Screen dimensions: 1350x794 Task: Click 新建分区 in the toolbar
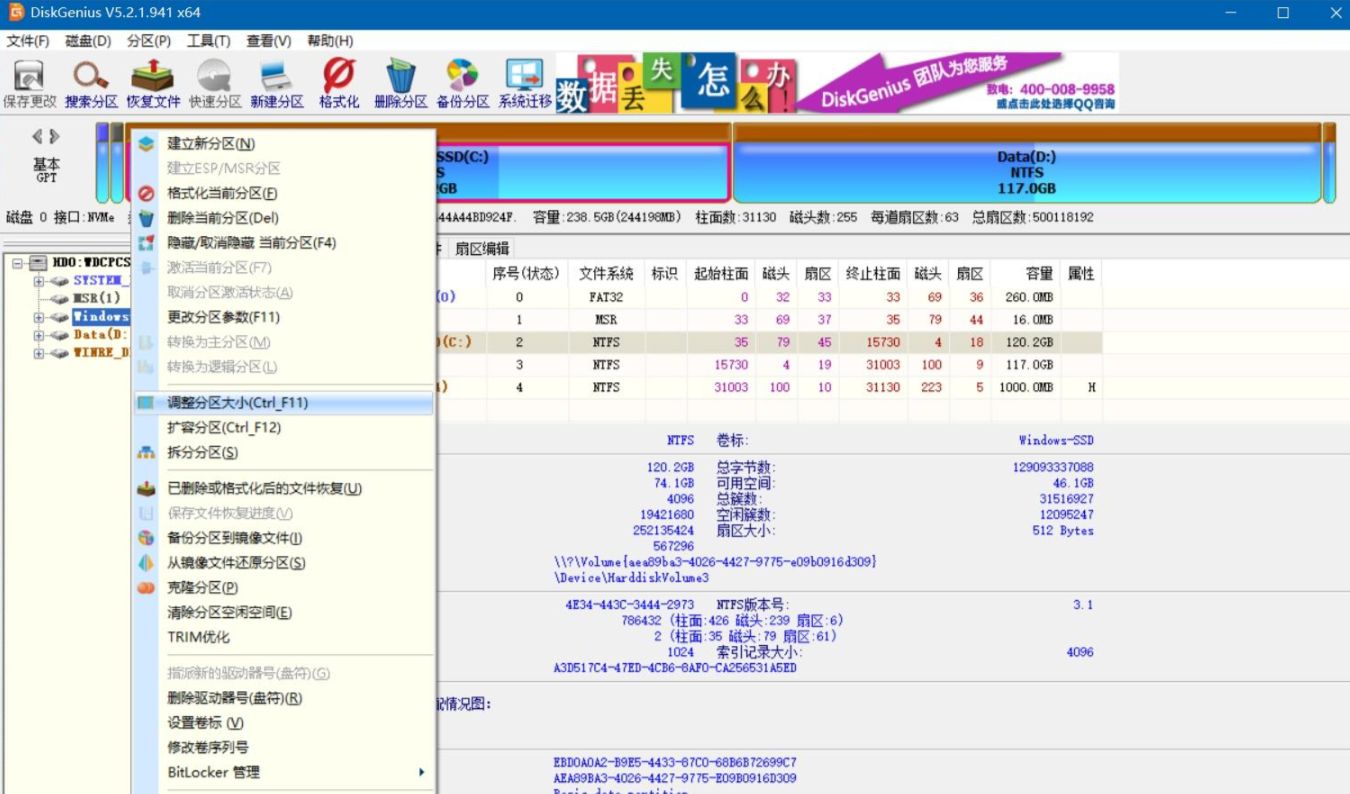(277, 80)
